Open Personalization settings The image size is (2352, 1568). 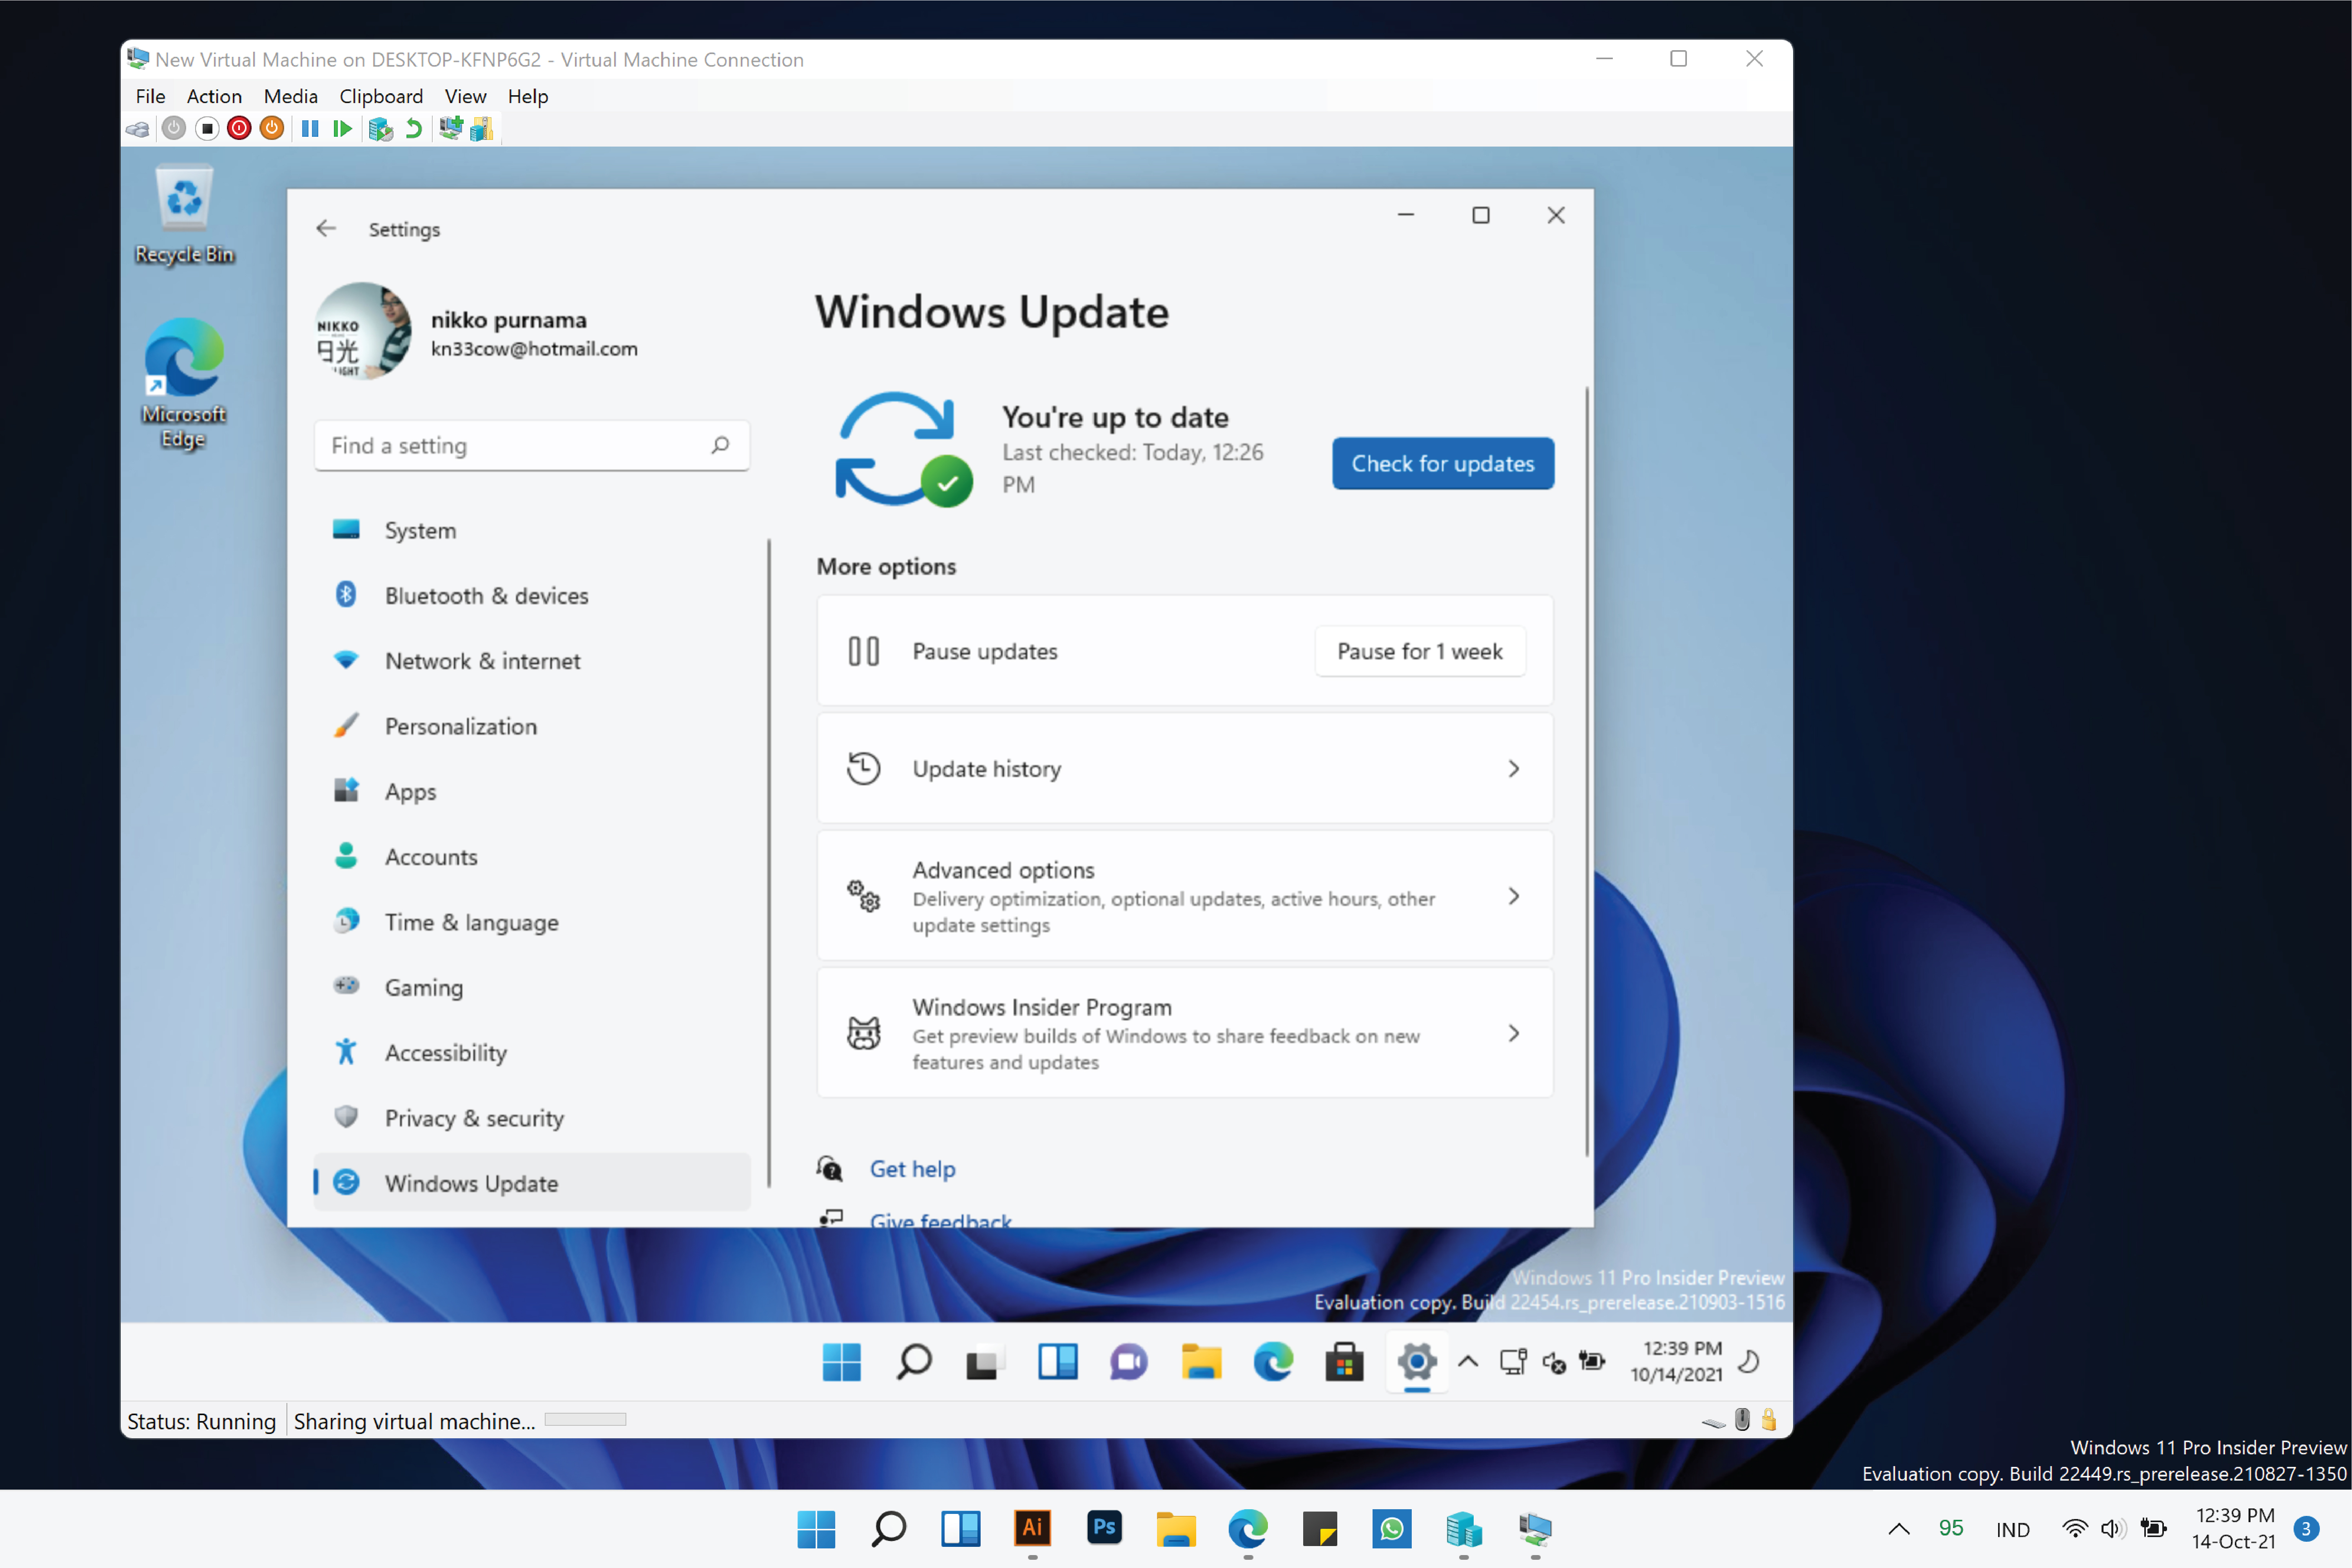point(532,727)
